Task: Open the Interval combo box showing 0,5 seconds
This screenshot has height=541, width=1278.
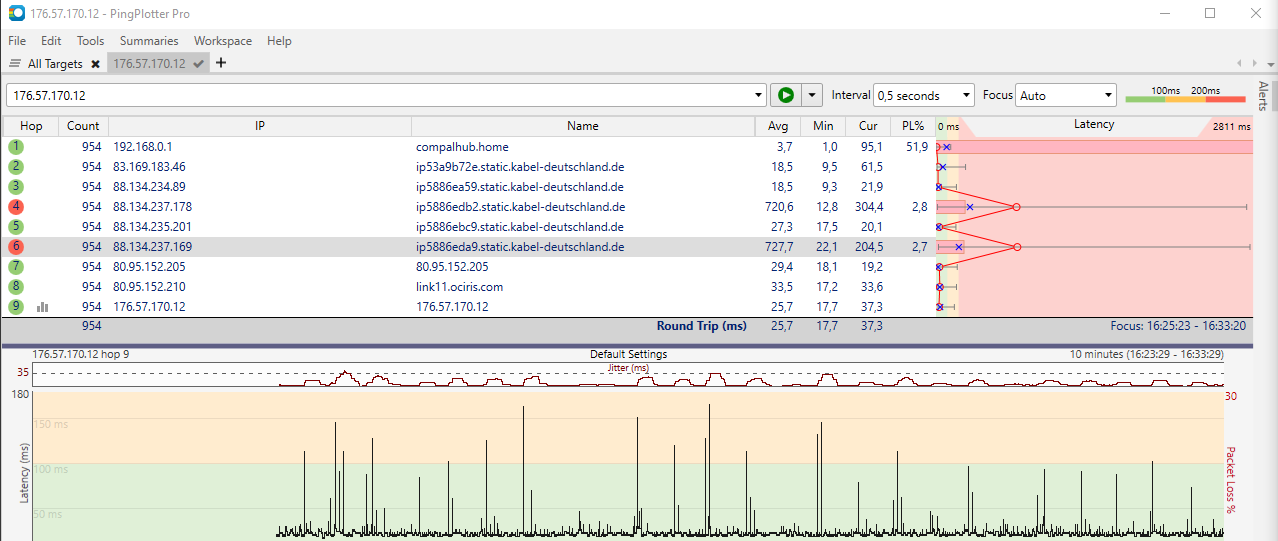Action: 924,95
